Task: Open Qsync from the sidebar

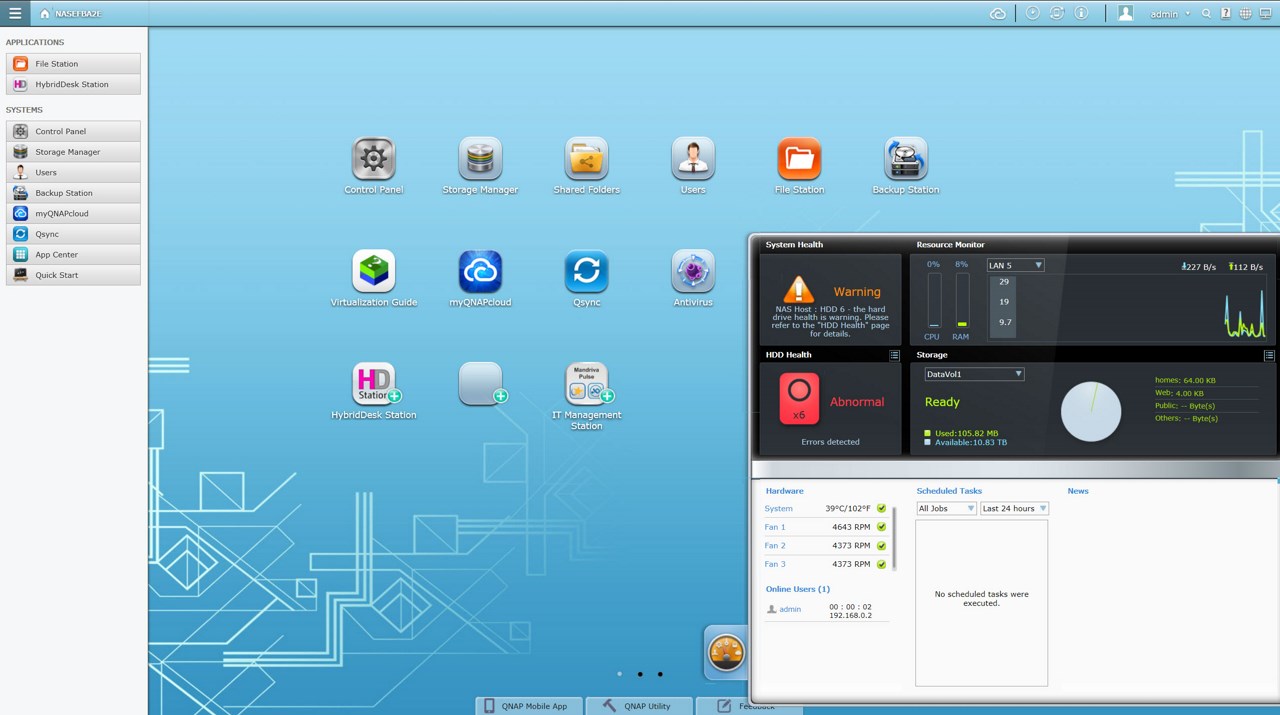Action: tap(73, 234)
